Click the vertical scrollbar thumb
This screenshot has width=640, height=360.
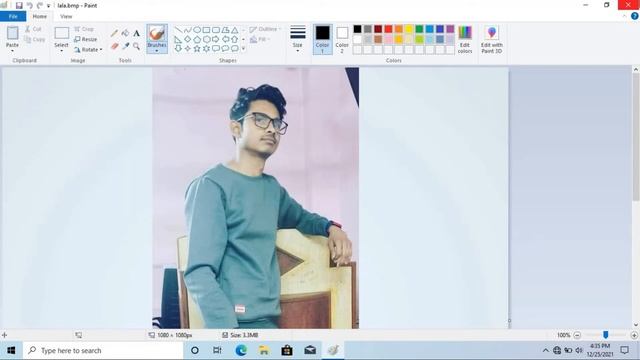636,137
